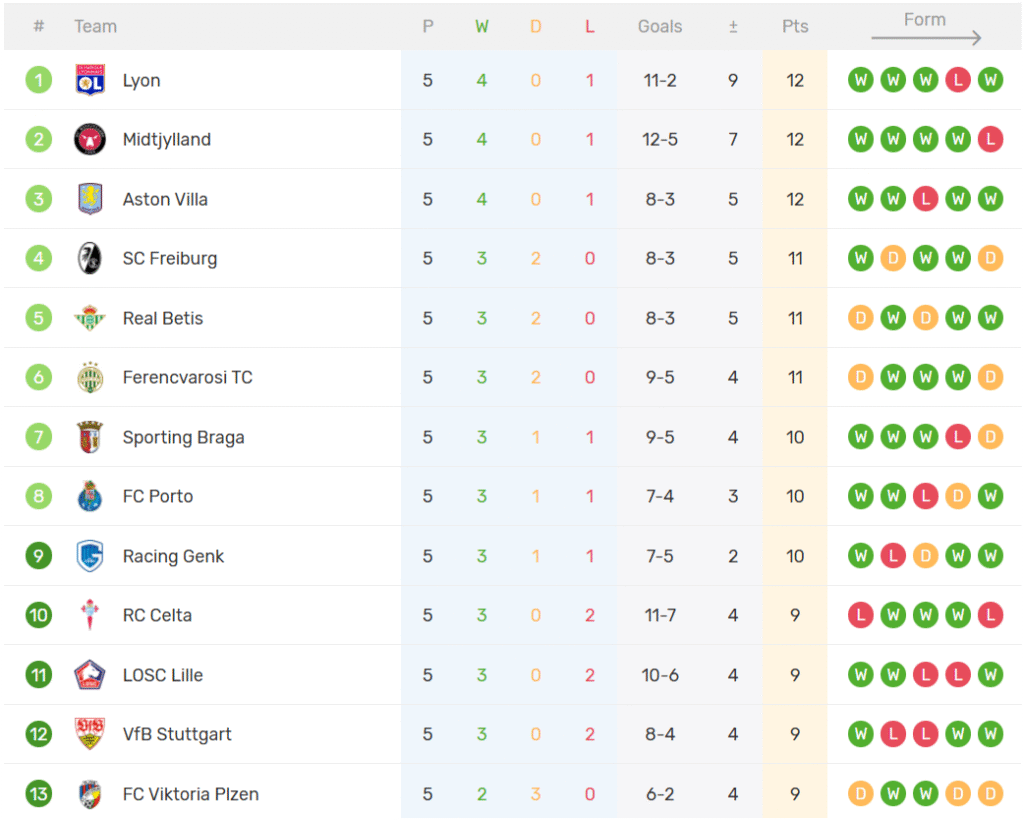
Task: Click the SC Freiburg crest icon
Action: 90,258
